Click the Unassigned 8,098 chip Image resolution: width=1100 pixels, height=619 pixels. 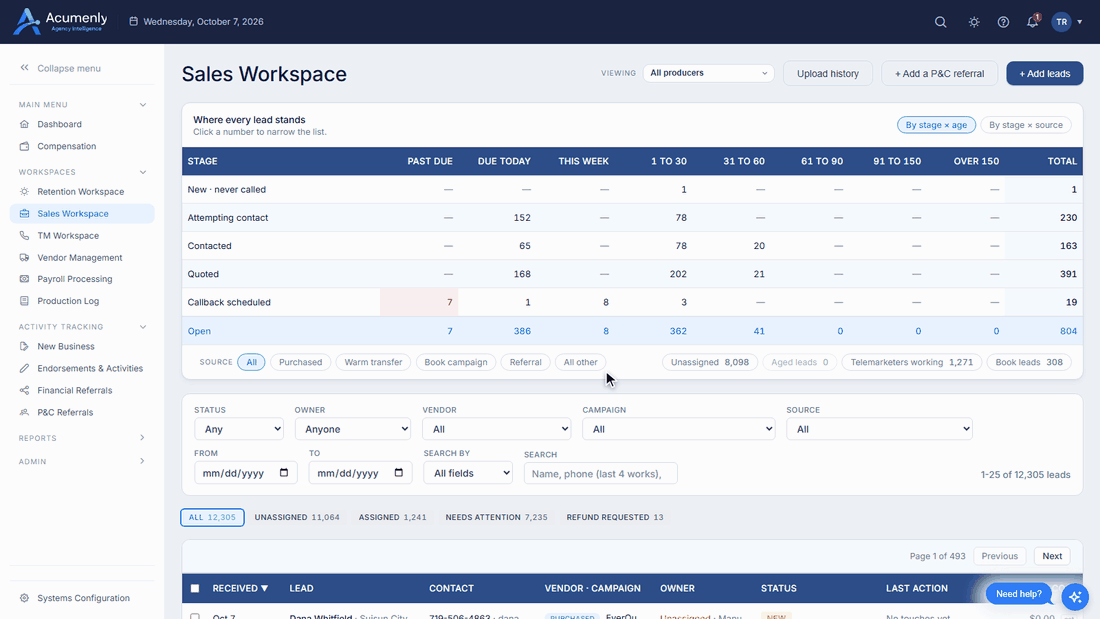tap(709, 362)
